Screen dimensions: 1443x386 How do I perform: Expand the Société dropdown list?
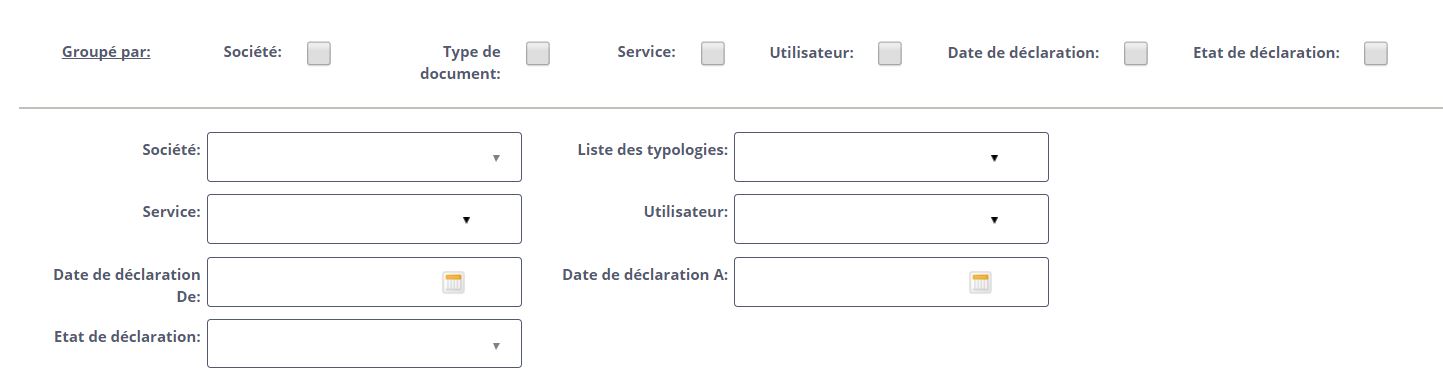pyautogui.click(x=364, y=157)
